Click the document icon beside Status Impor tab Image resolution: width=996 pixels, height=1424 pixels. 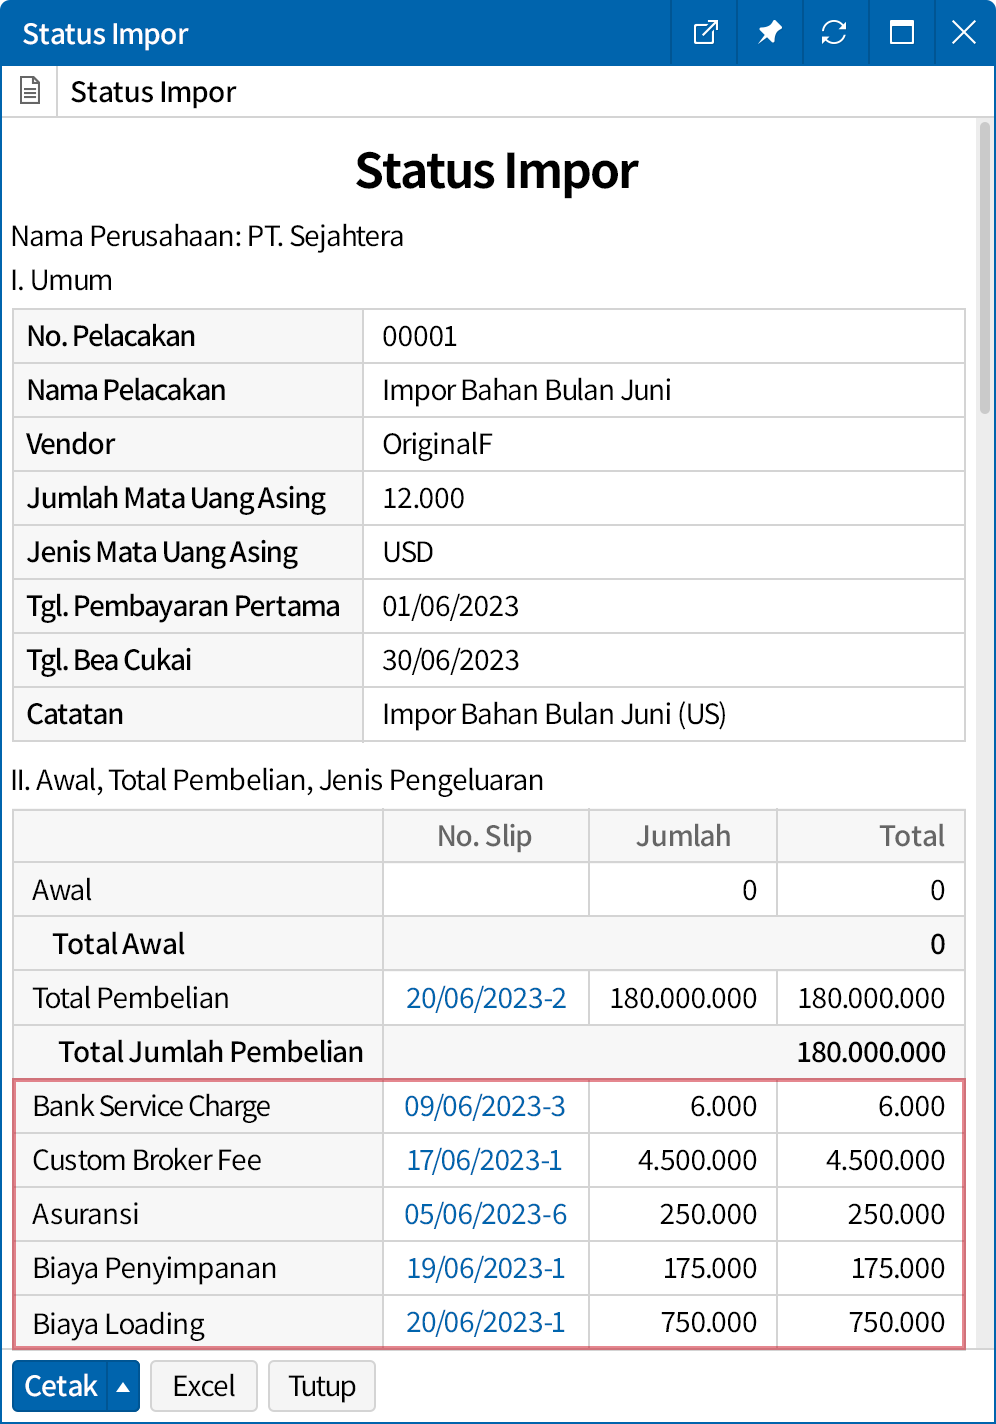30,92
